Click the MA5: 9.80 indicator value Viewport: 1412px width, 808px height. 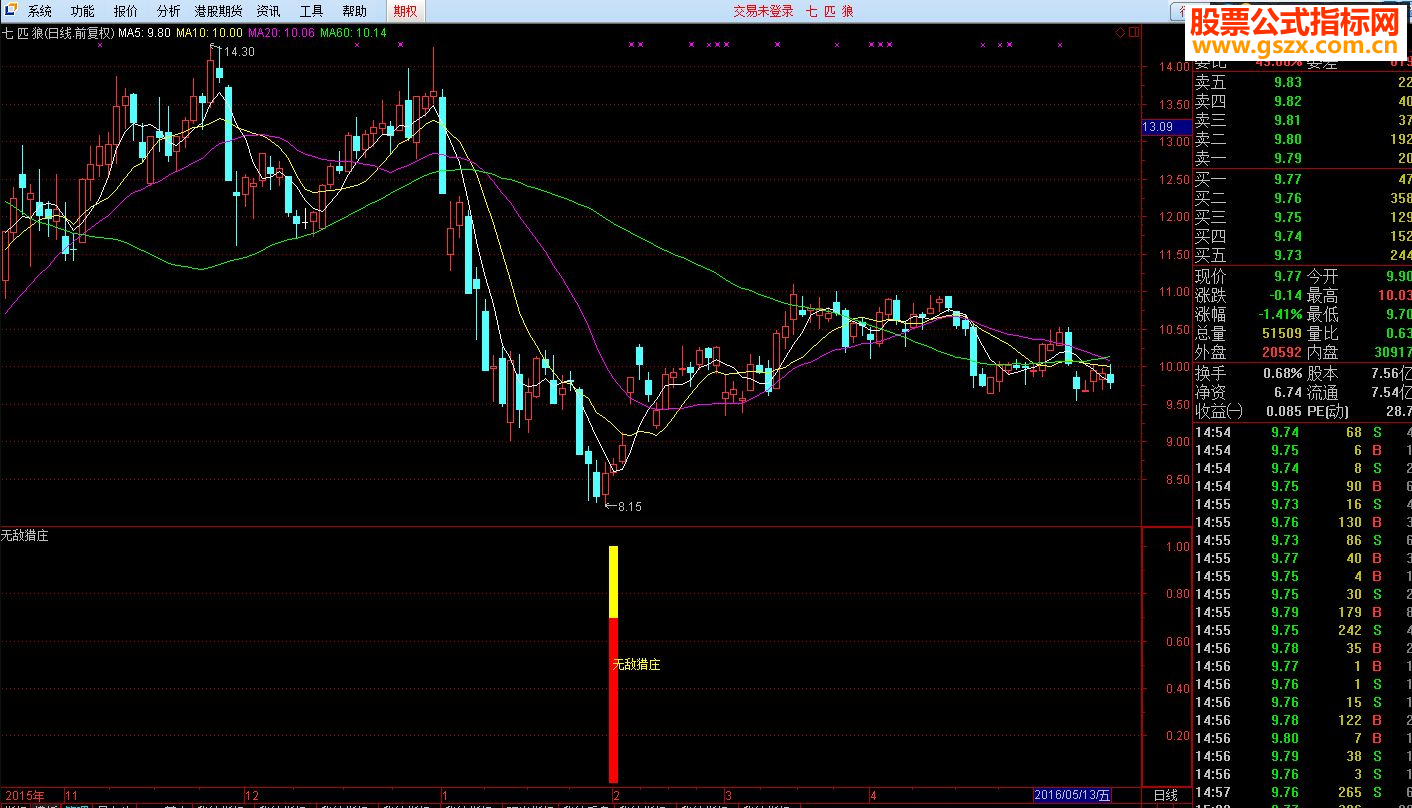[145, 32]
